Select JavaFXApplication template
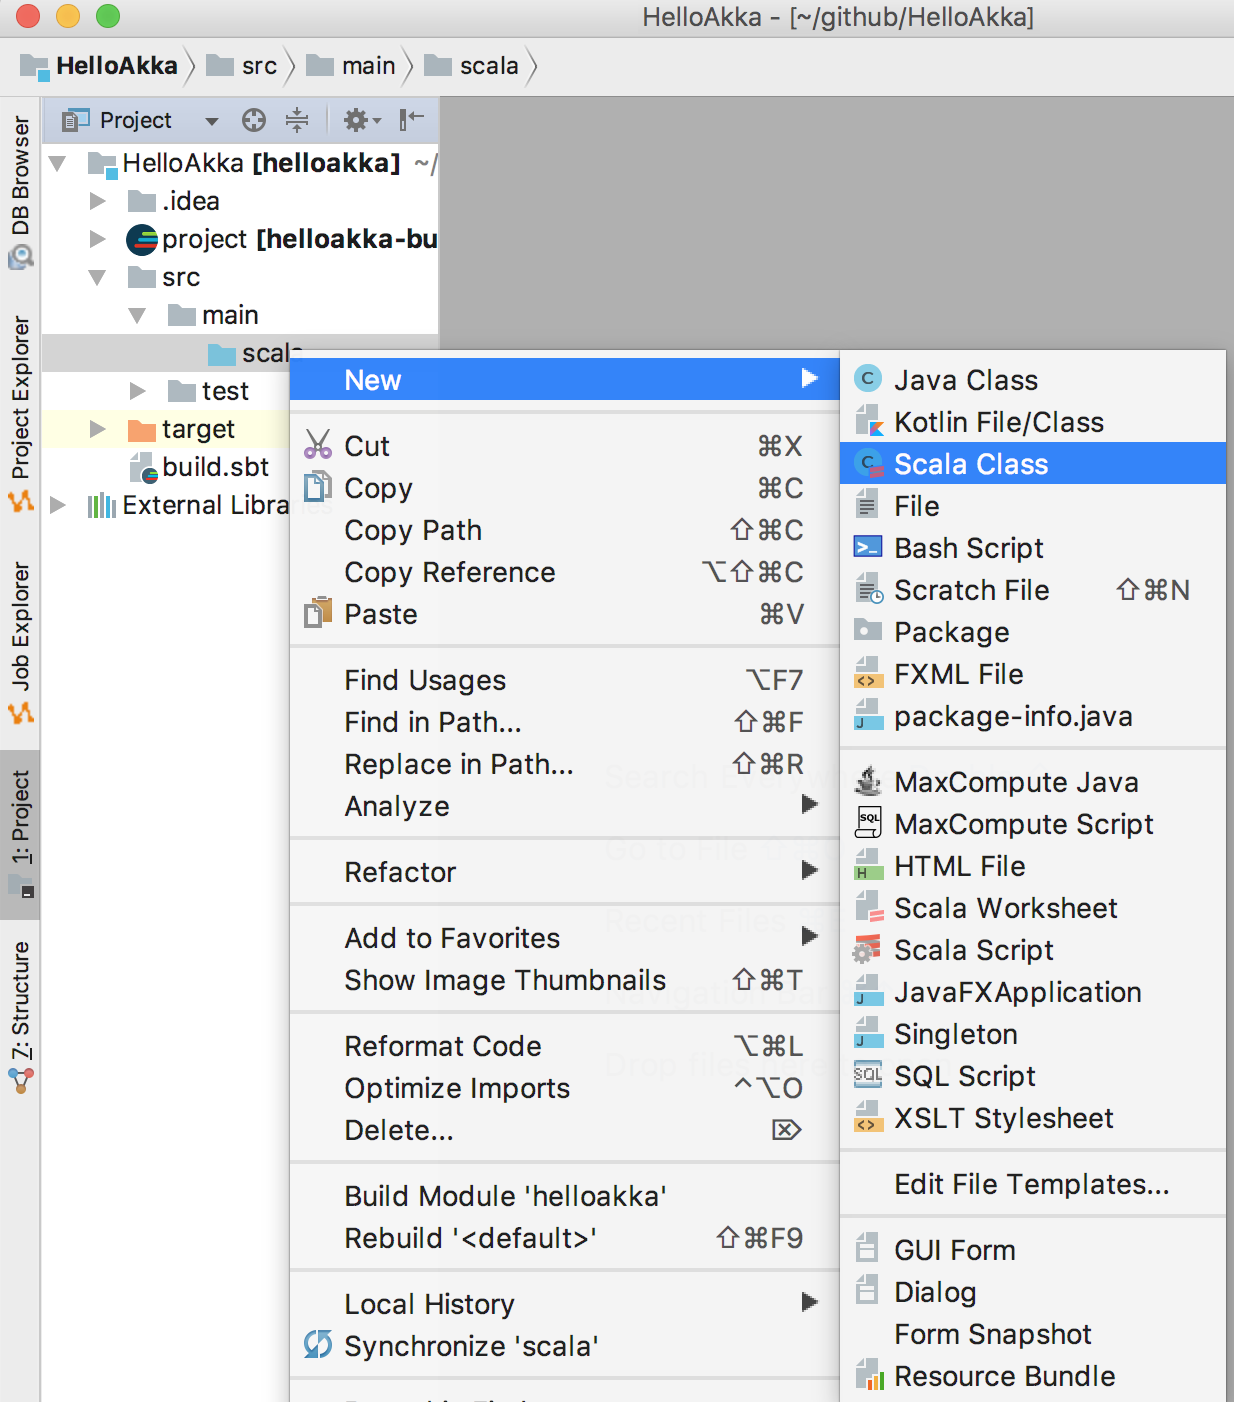This screenshot has height=1402, width=1234. click(x=1033, y=991)
